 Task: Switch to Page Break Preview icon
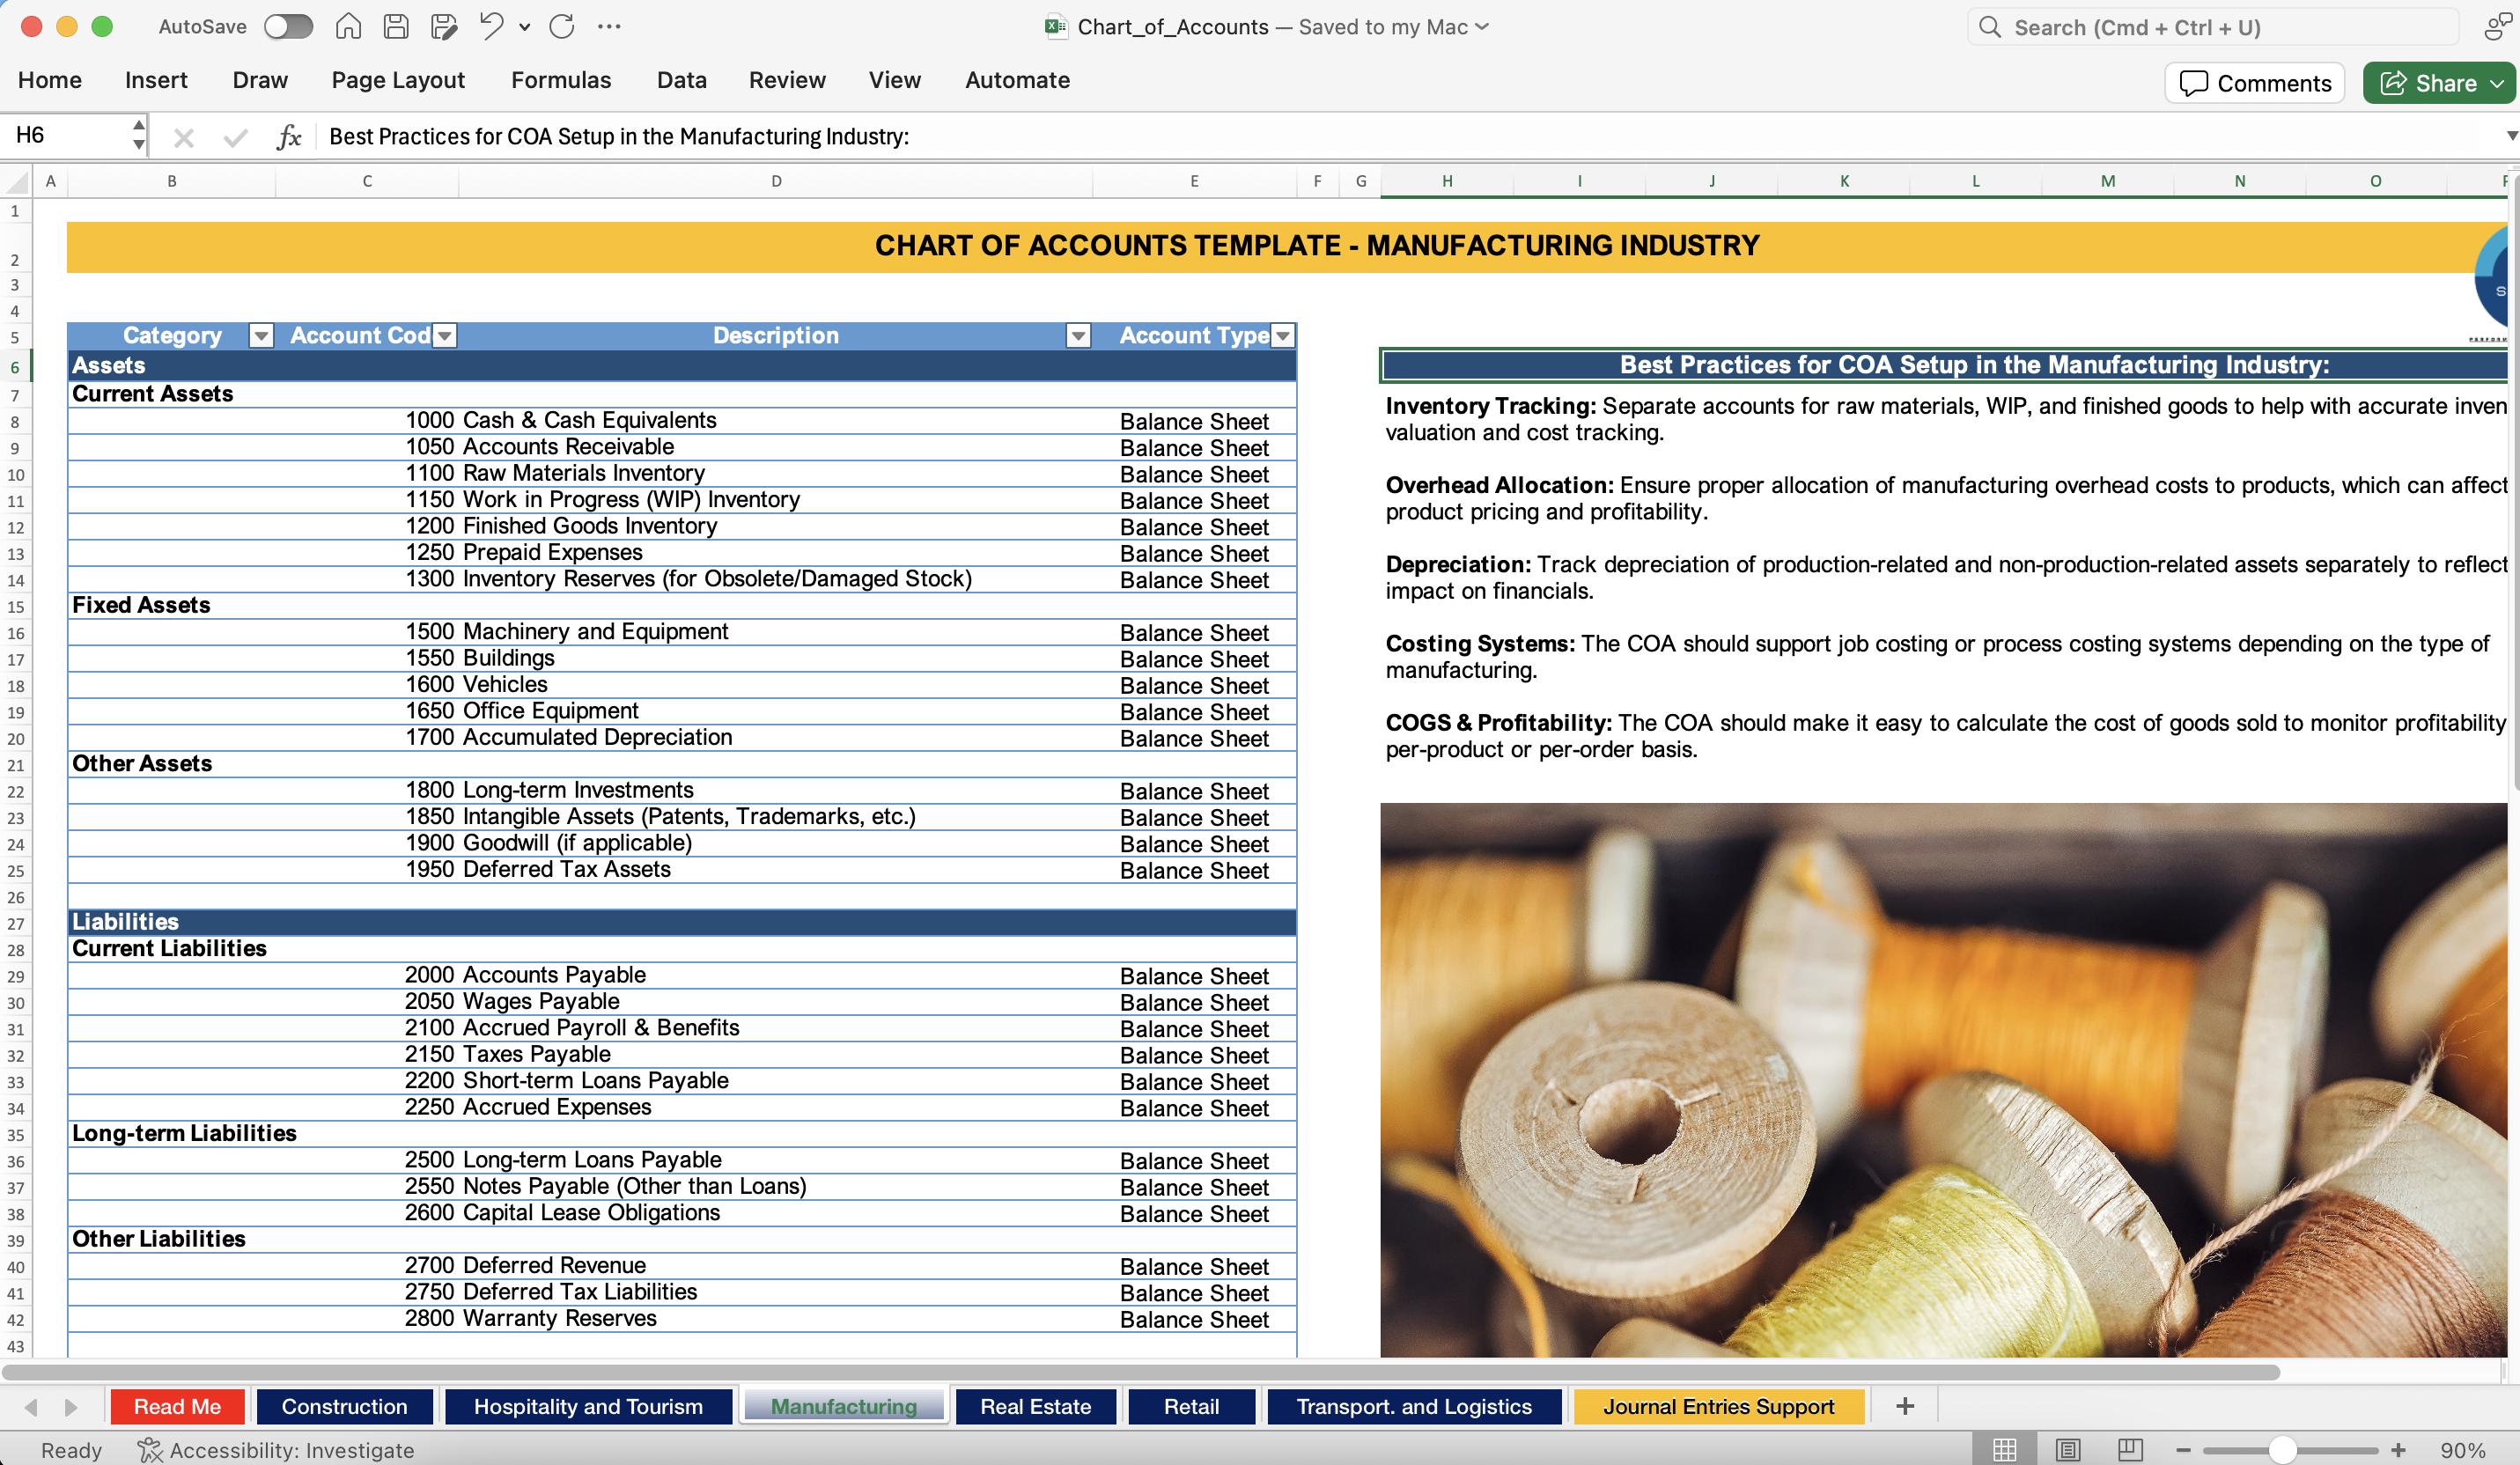pyautogui.click(x=2131, y=1450)
